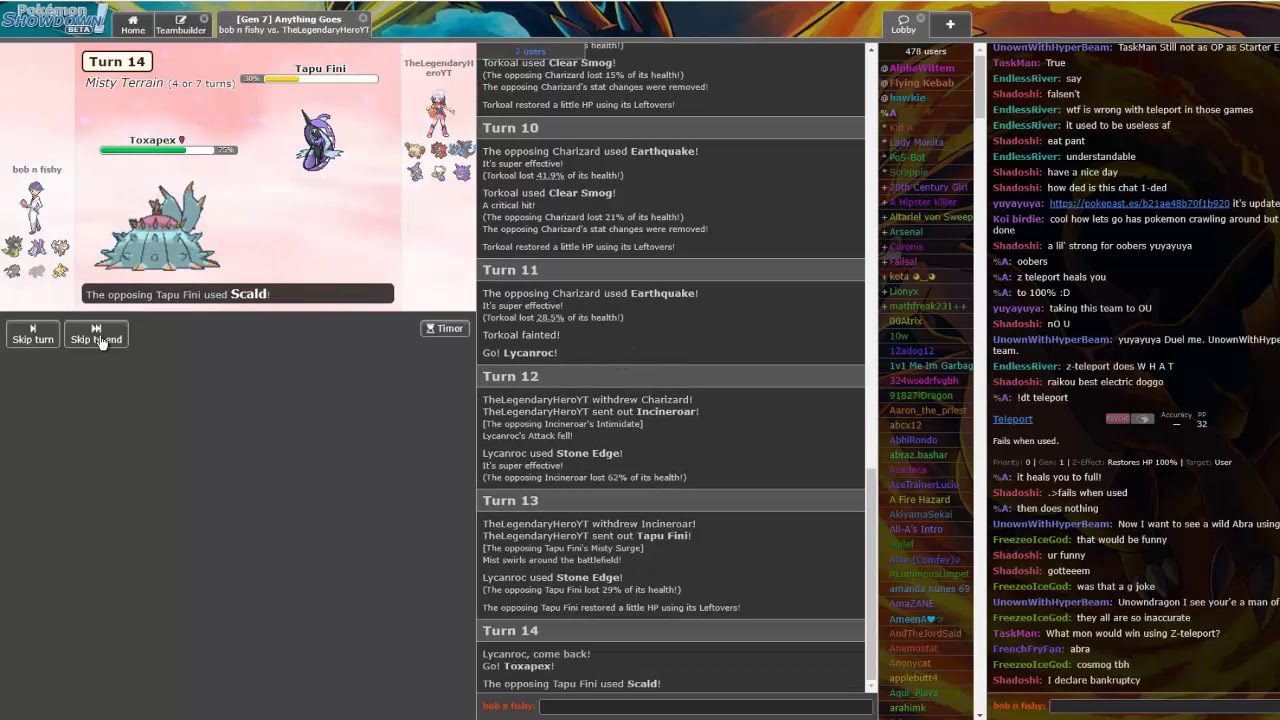Viewport: 1280px width, 720px height.
Task: Click Koi birdie's name in chat
Action: click(x=1018, y=219)
